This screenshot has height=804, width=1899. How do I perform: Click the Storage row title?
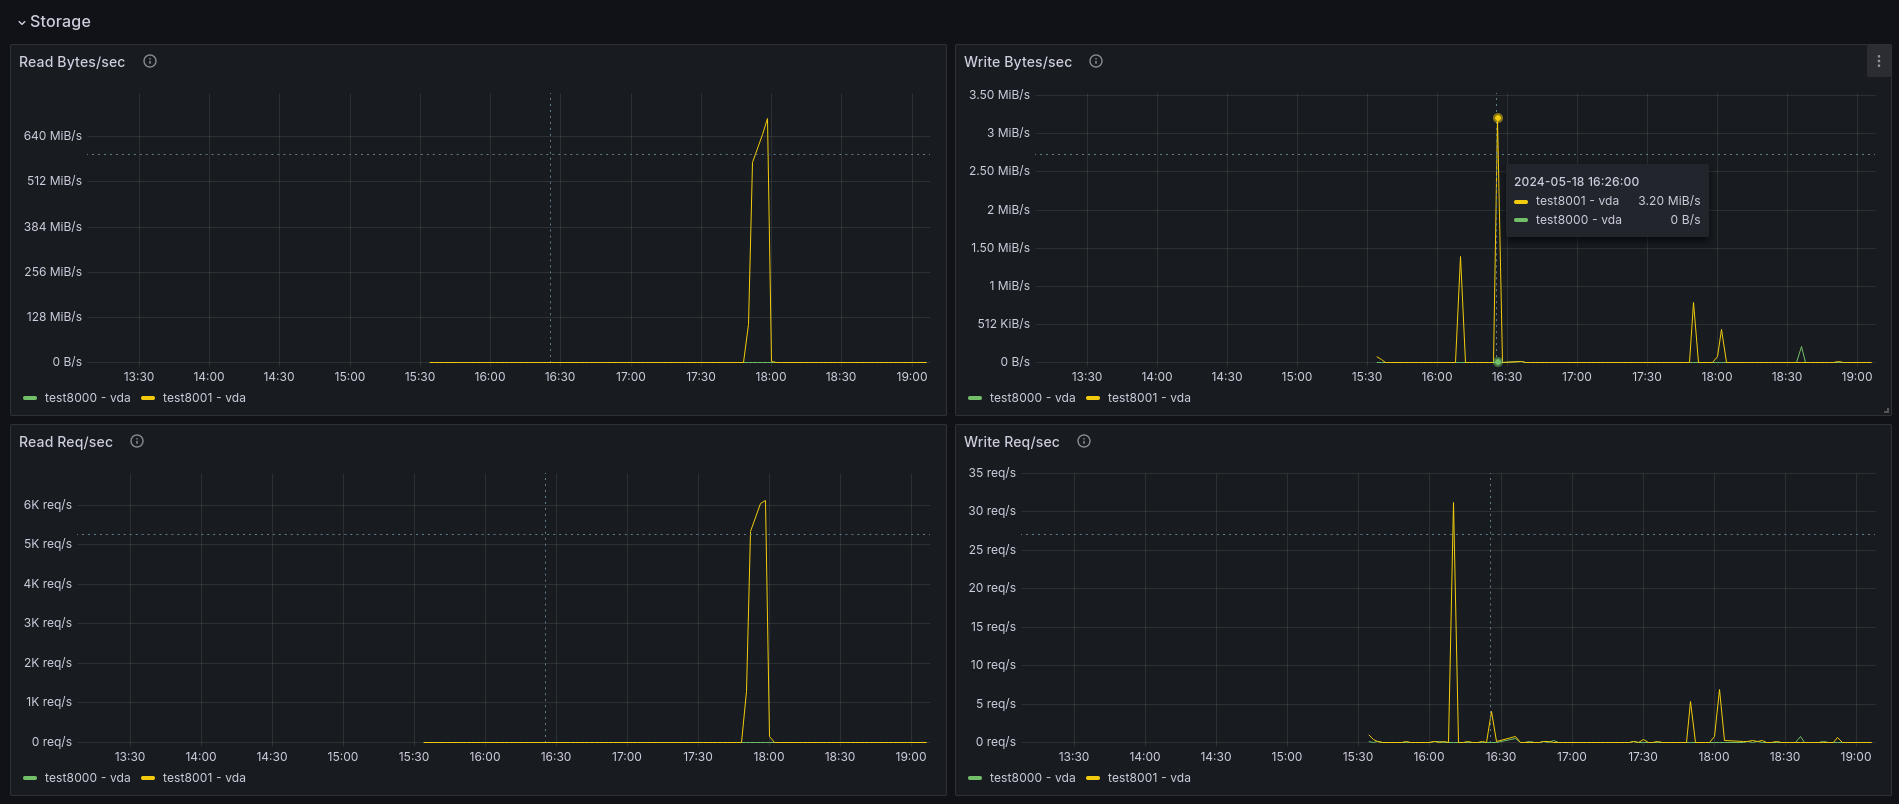pyautogui.click(x=60, y=21)
